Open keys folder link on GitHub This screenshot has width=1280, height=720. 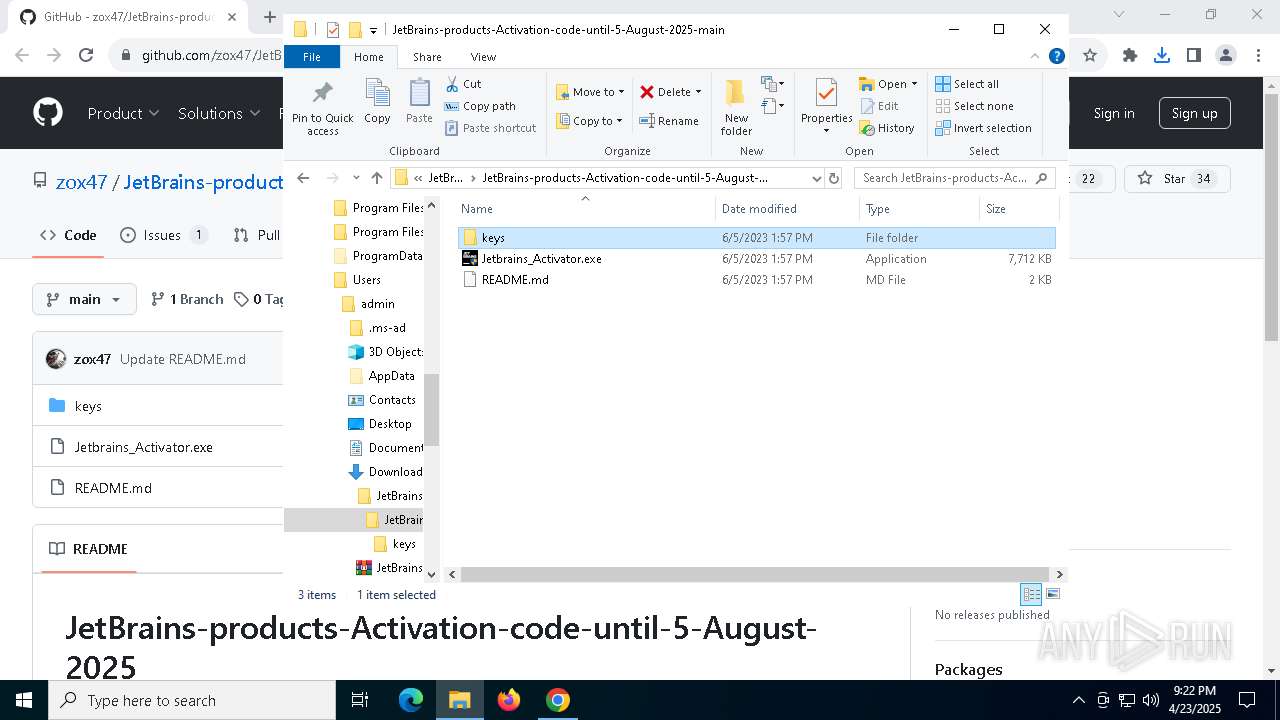(x=88, y=406)
